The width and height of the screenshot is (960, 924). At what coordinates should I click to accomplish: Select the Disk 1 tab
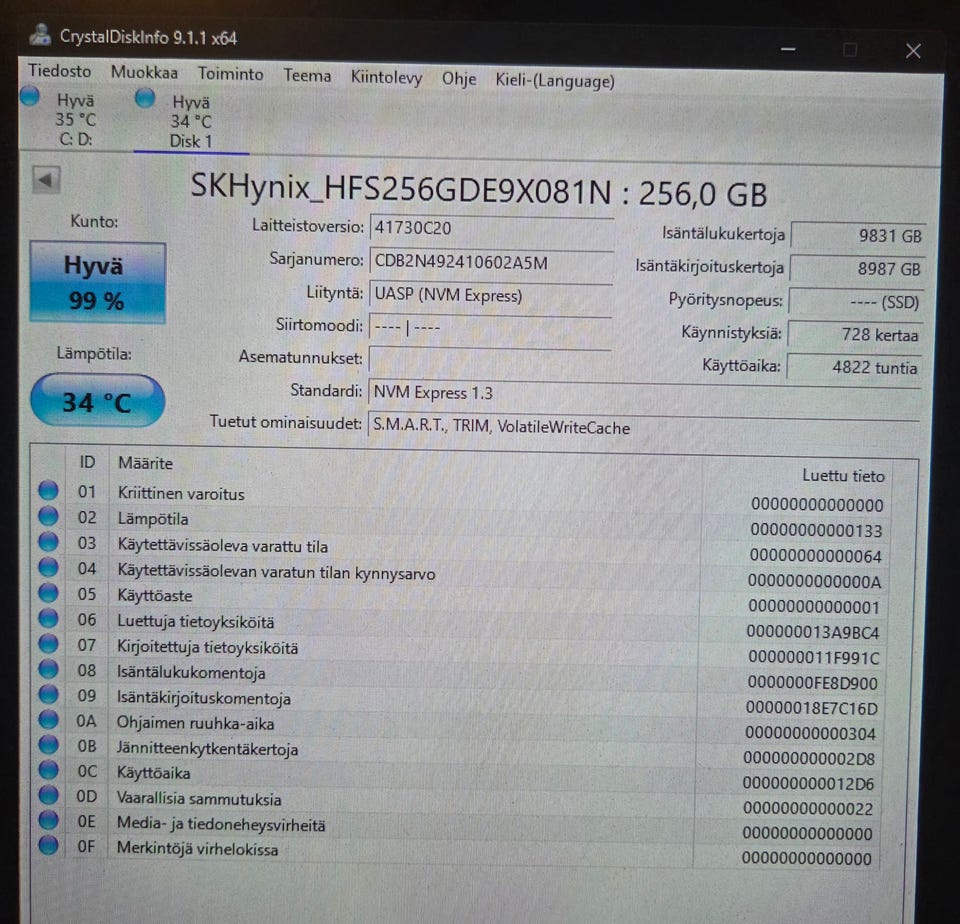pos(191,121)
